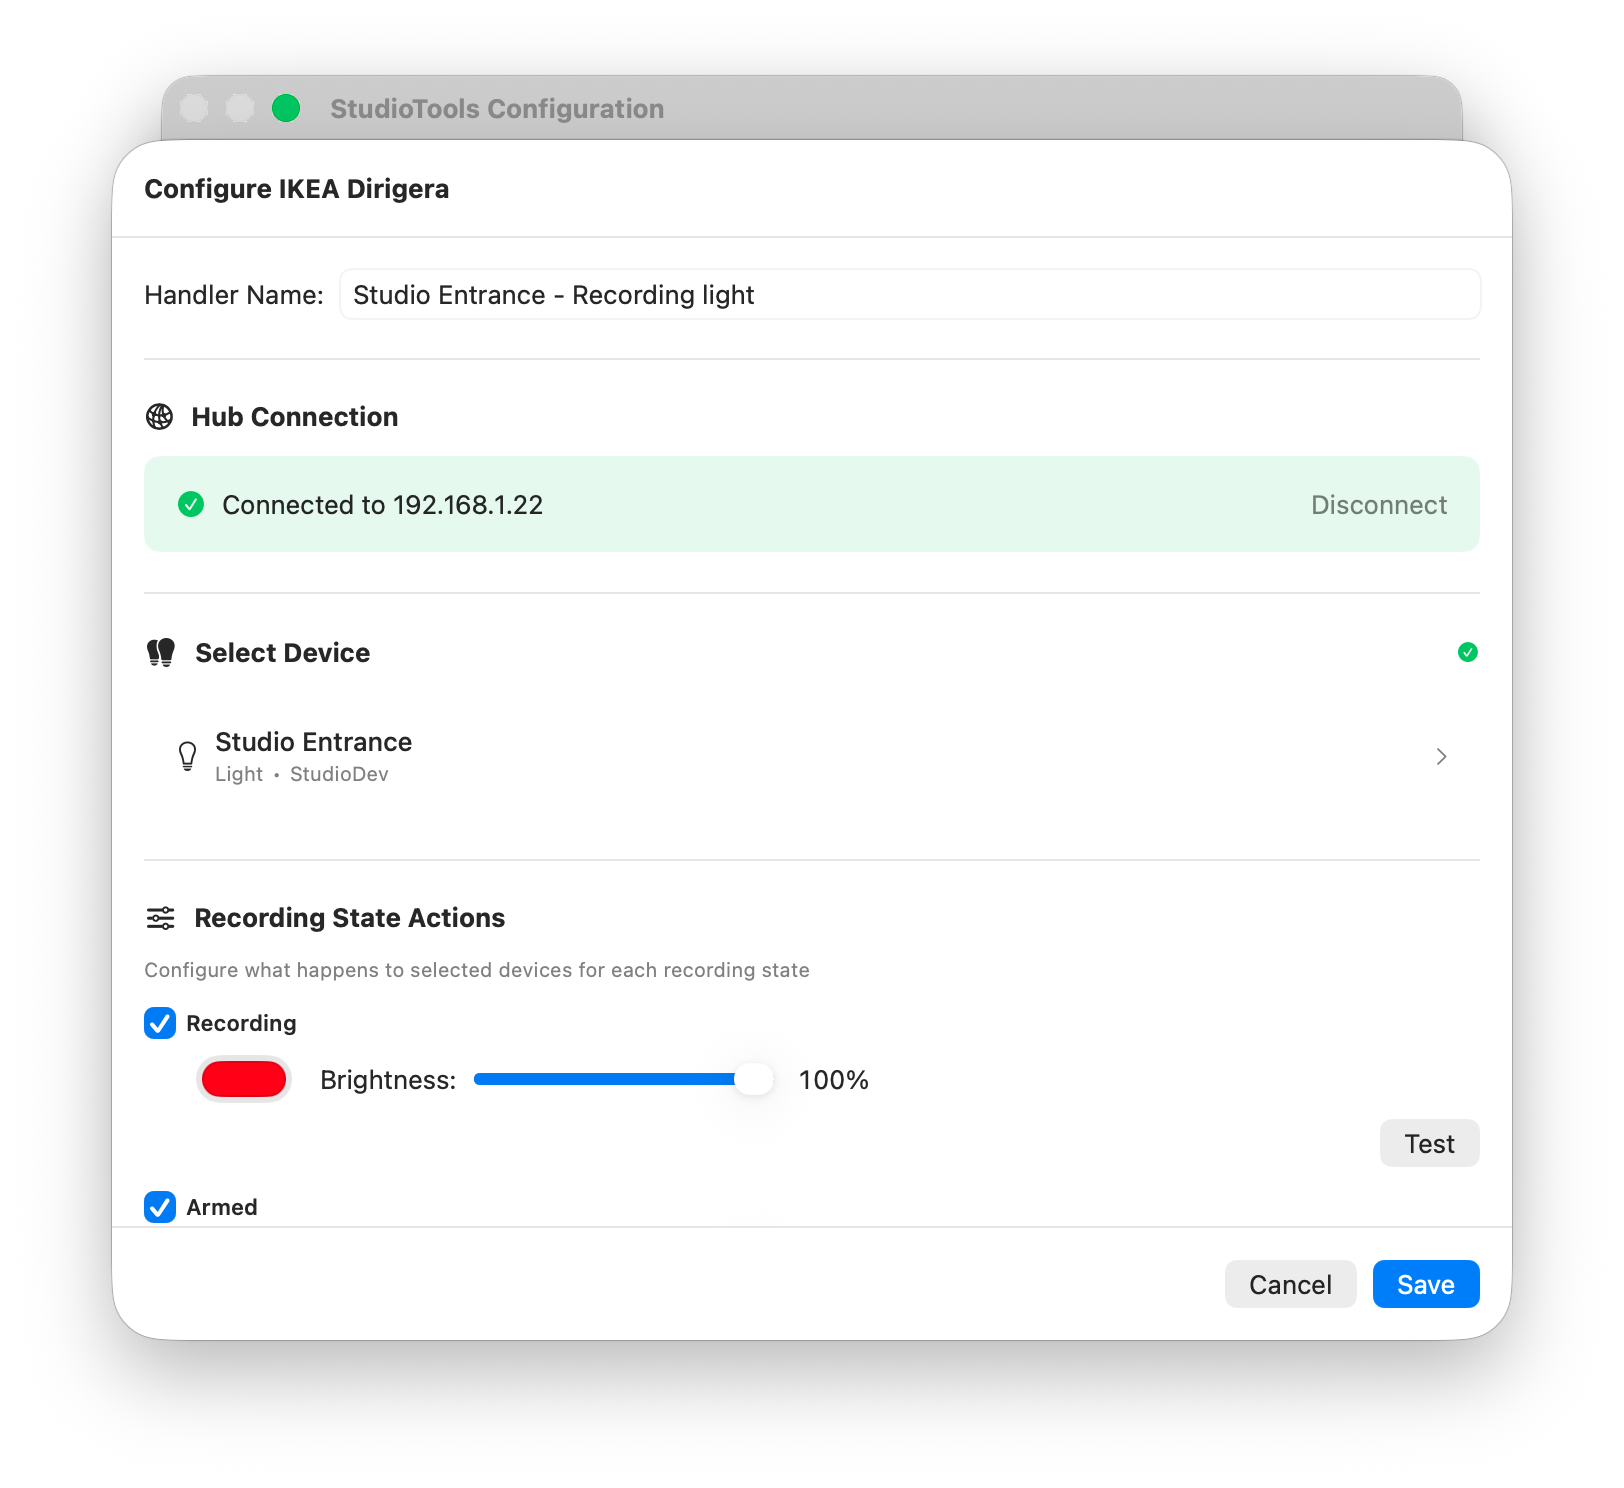Uncheck the Recording checkbox
Screen dimensions: 1624x1488
click(x=159, y=1023)
